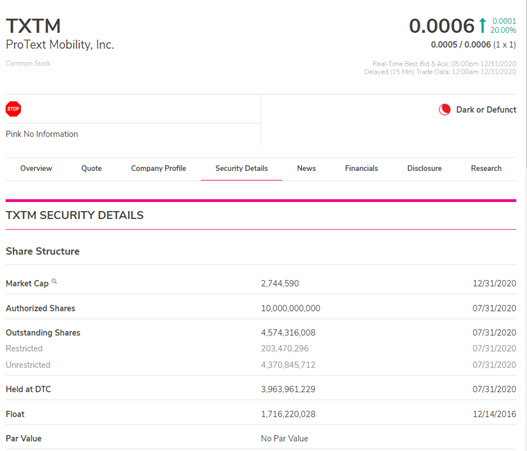Click the Par Value row label
The height and width of the screenshot is (451, 527).
click(24, 438)
